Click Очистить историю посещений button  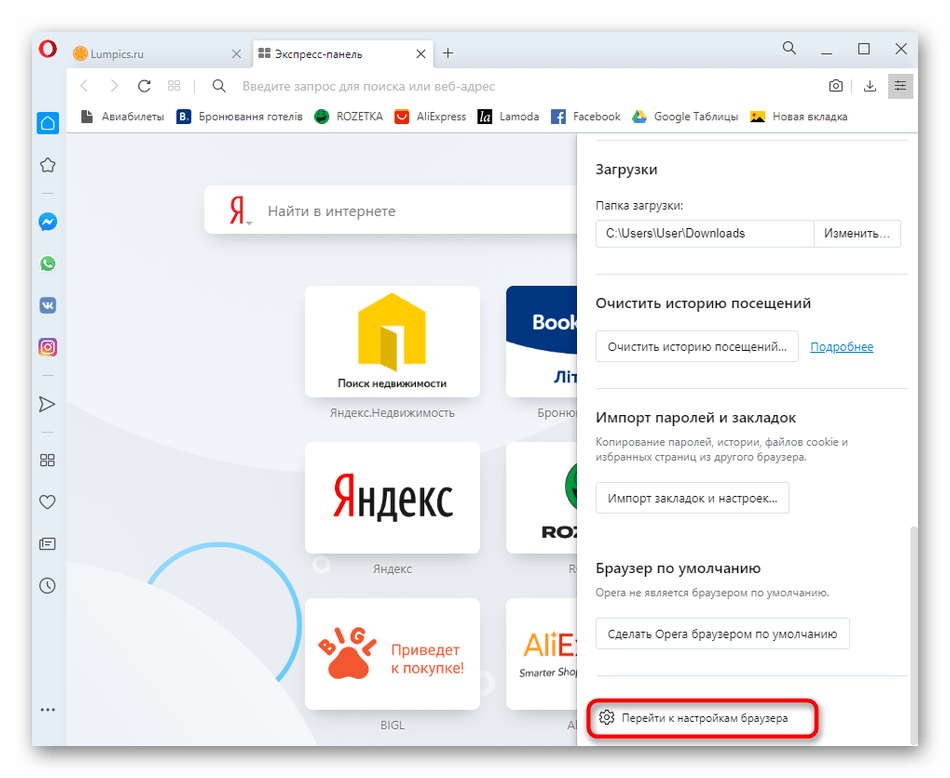coord(697,347)
